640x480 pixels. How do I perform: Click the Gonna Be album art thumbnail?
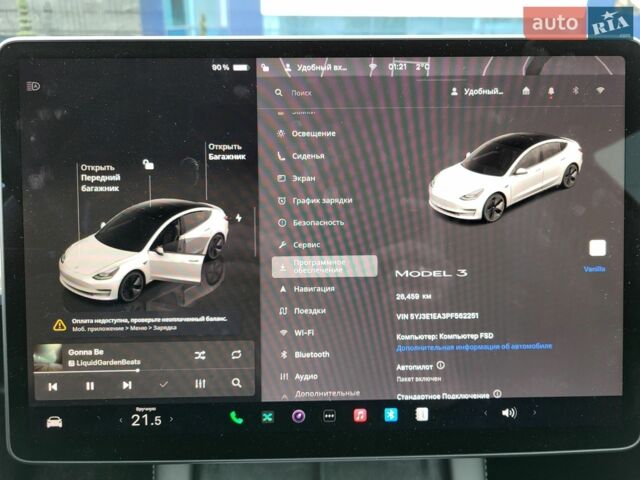[x=48, y=357]
